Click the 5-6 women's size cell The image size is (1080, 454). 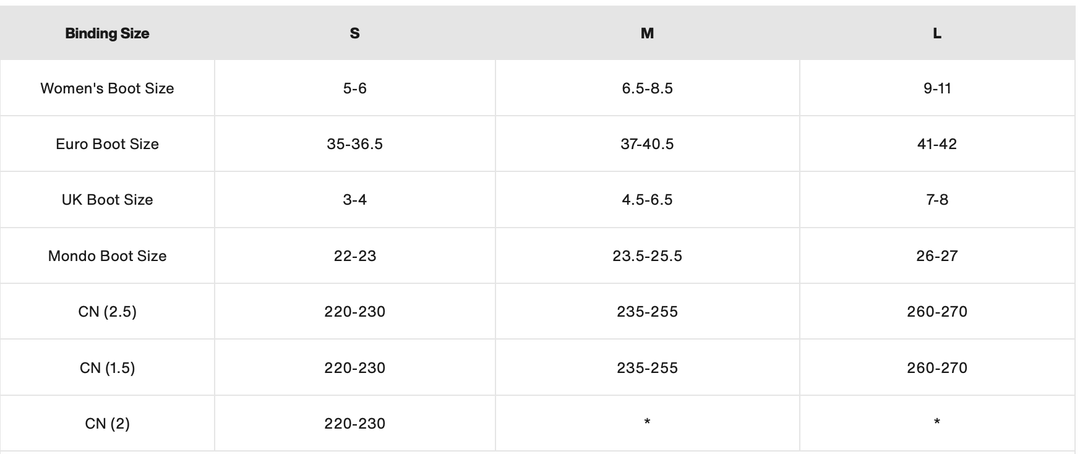click(x=355, y=88)
